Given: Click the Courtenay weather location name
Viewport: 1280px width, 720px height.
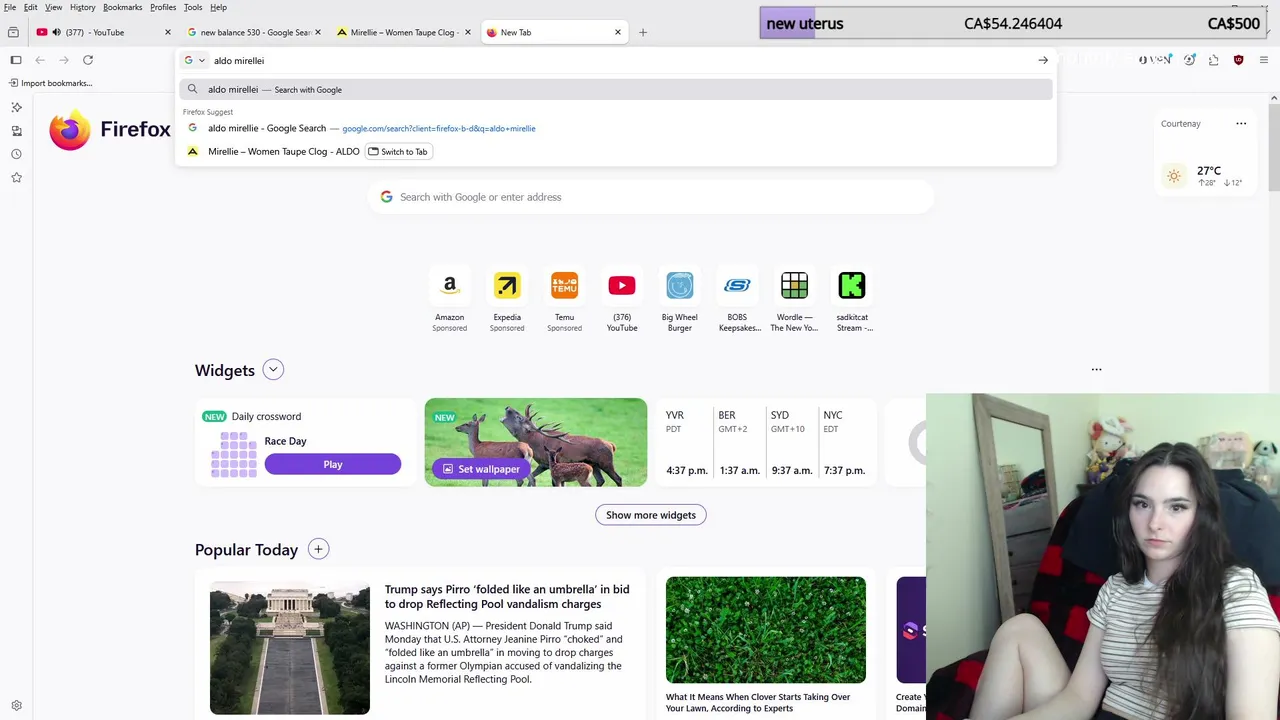Looking at the screenshot, I should tap(1181, 124).
